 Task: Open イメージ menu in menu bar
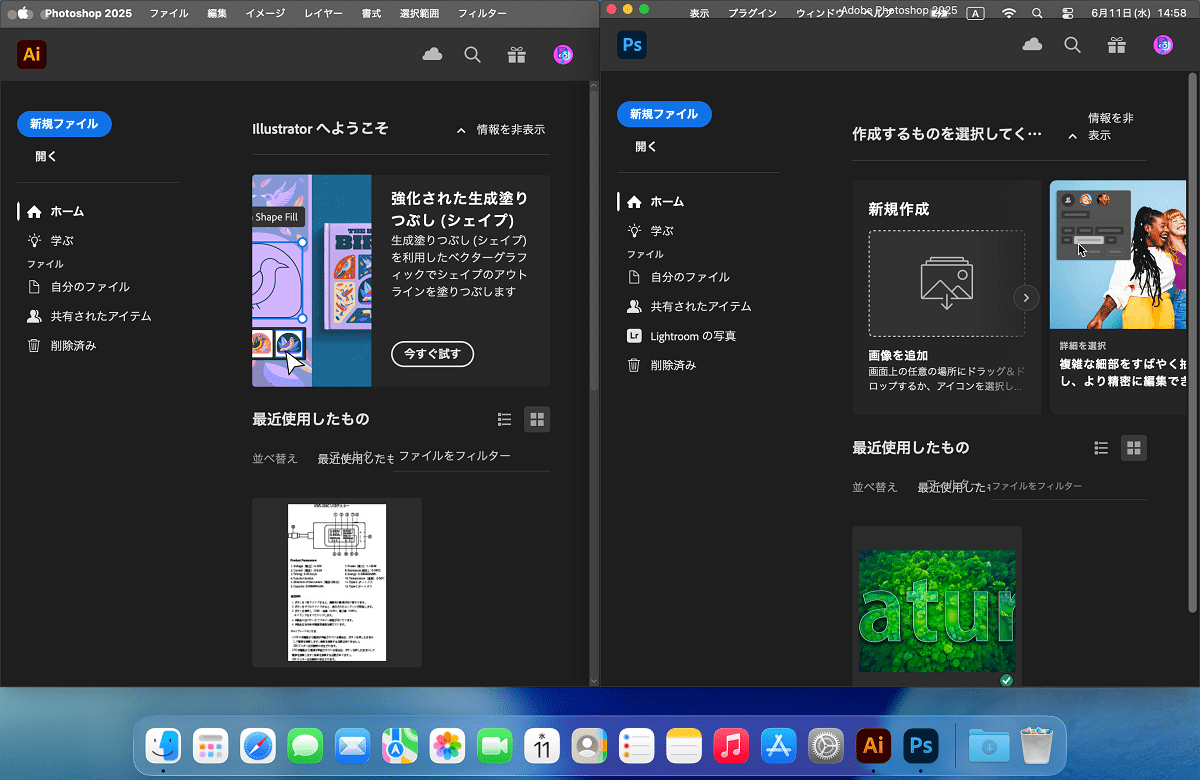(x=265, y=14)
